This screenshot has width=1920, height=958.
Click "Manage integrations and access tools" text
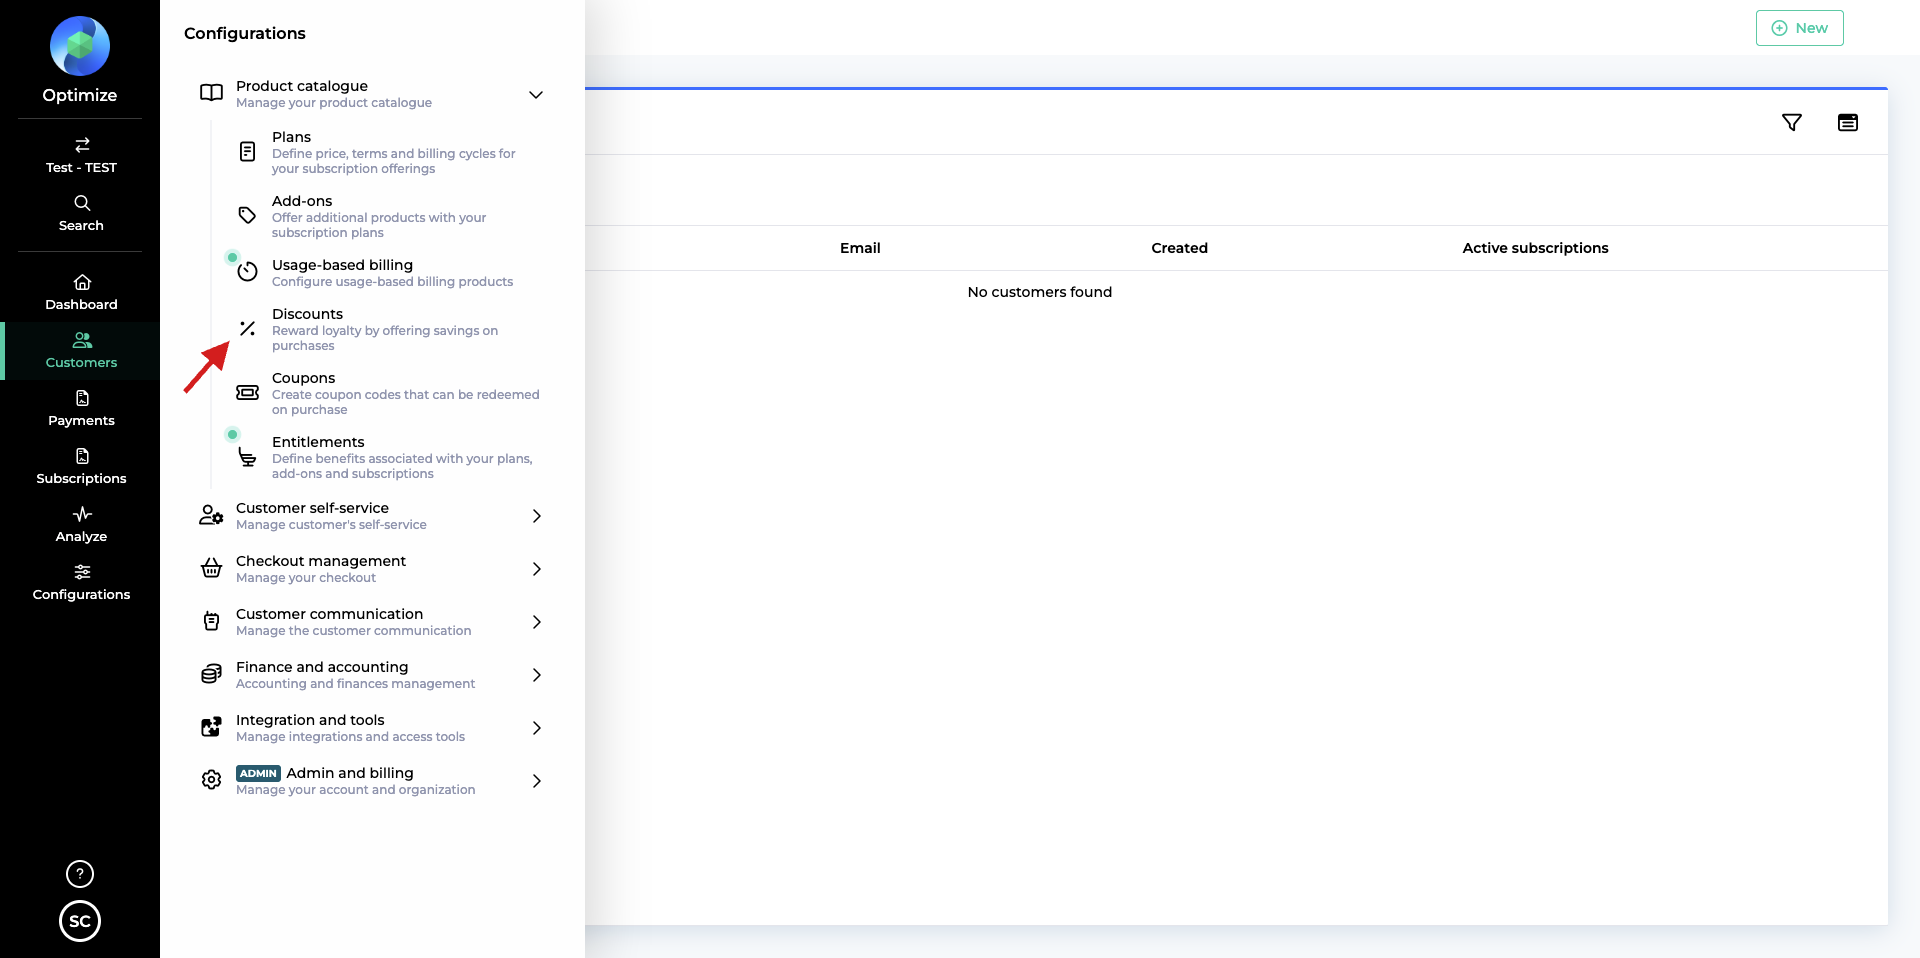pos(351,737)
